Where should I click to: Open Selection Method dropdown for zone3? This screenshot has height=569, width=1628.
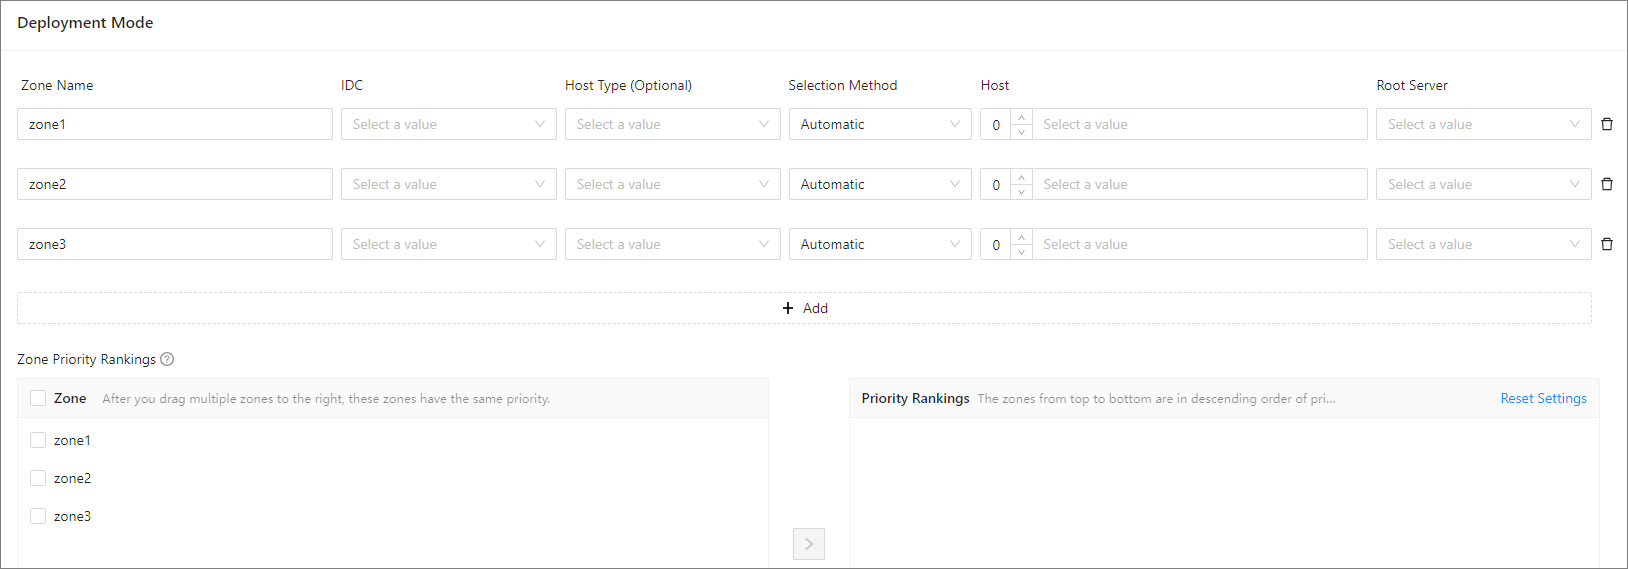879,244
